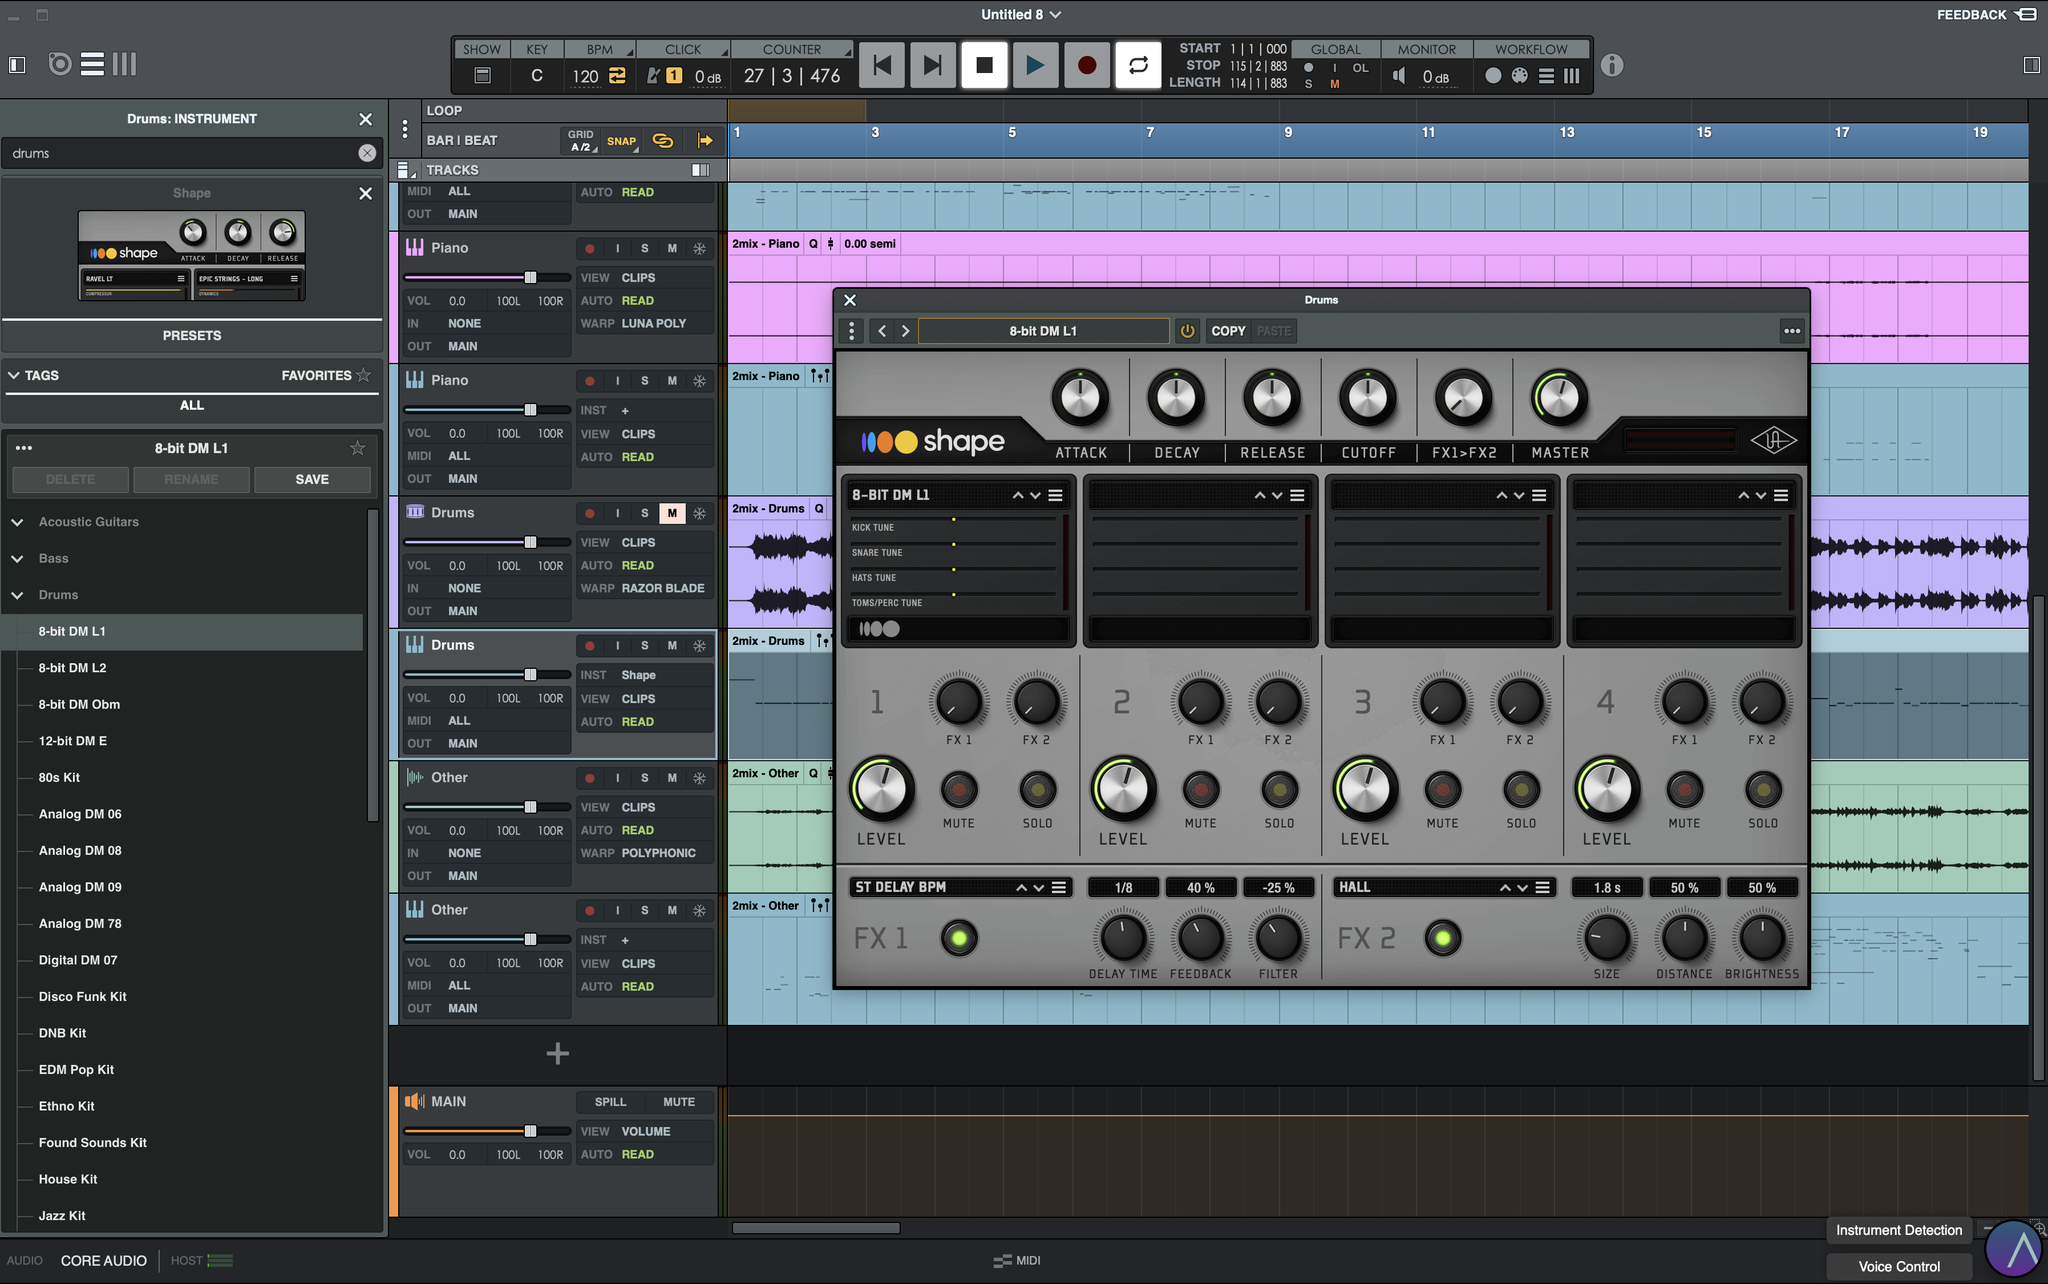Viewport: 2048px width, 1284px height.
Task: Open the browser circle icon in the top-left toolbar
Action: (x=60, y=64)
